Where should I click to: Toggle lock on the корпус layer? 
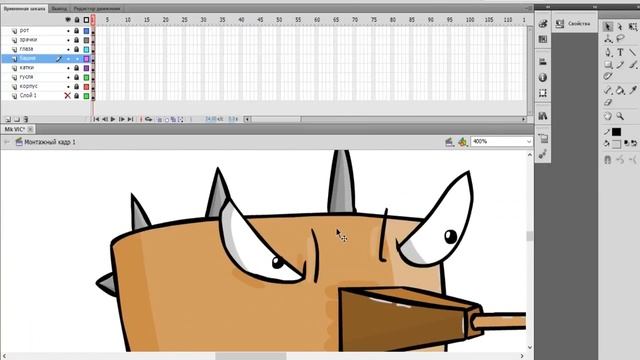tap(76, 87)
